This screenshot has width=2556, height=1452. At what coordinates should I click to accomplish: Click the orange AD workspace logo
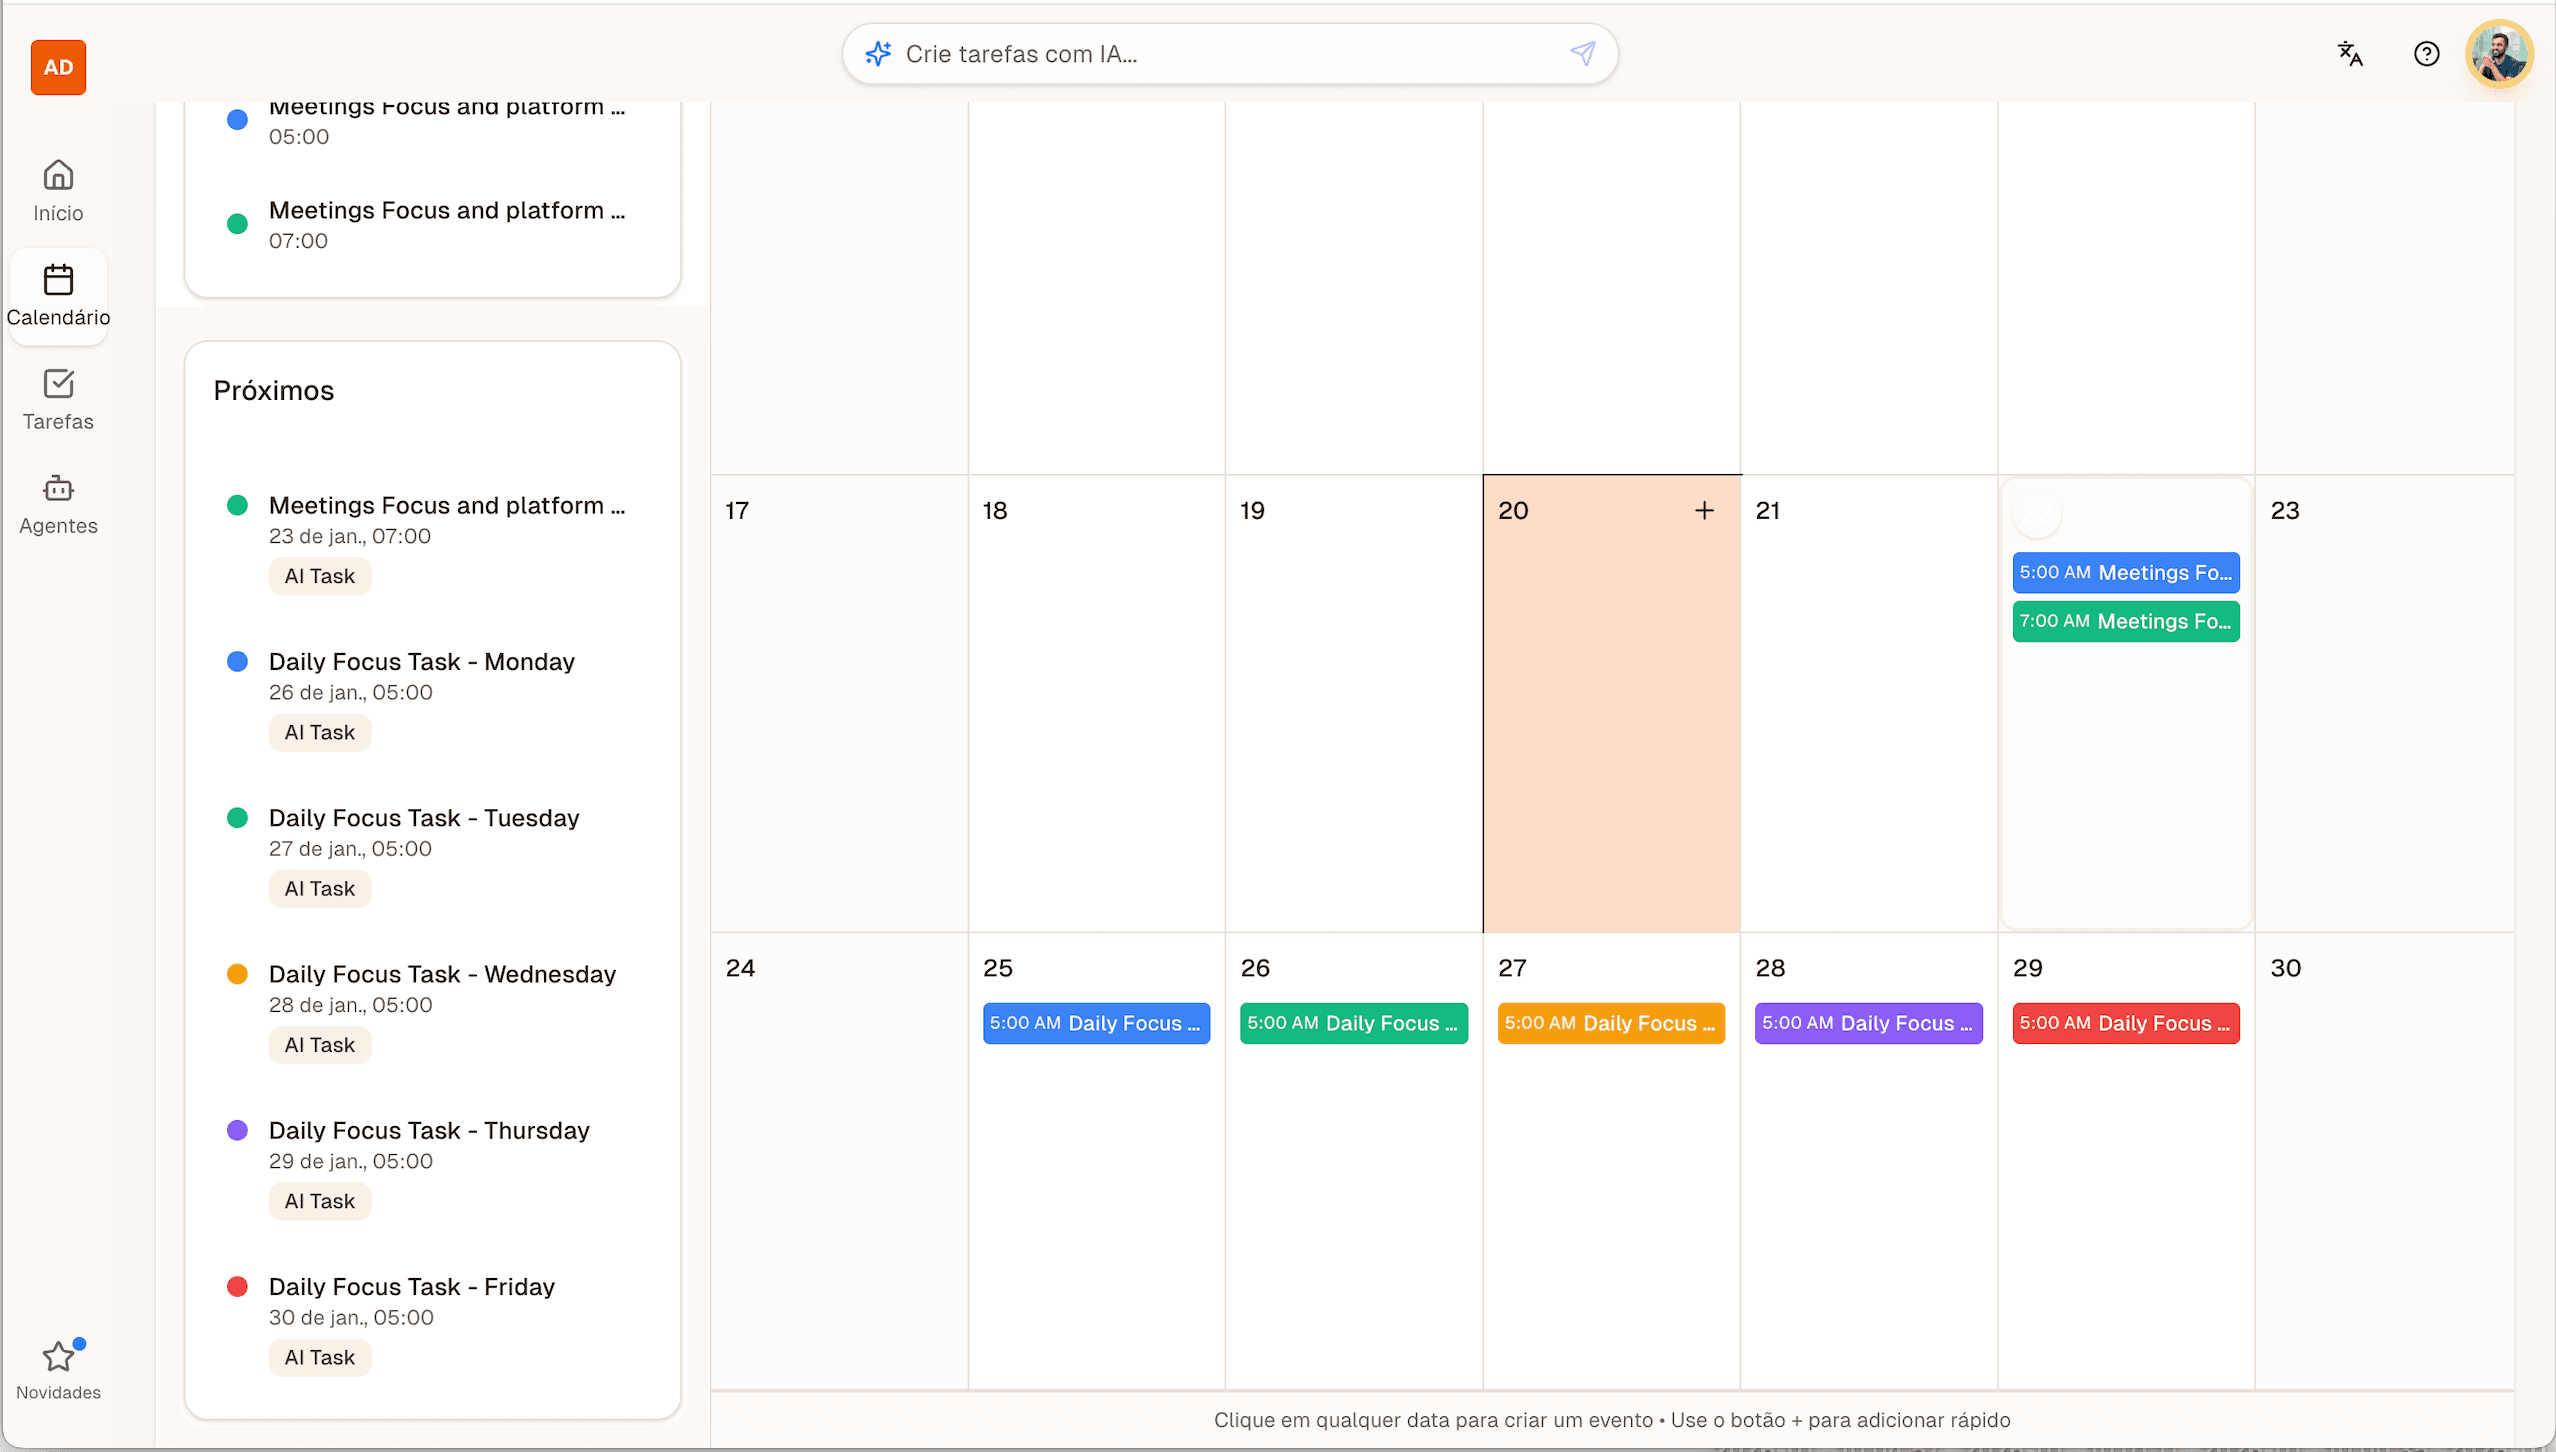pos(58,67)
